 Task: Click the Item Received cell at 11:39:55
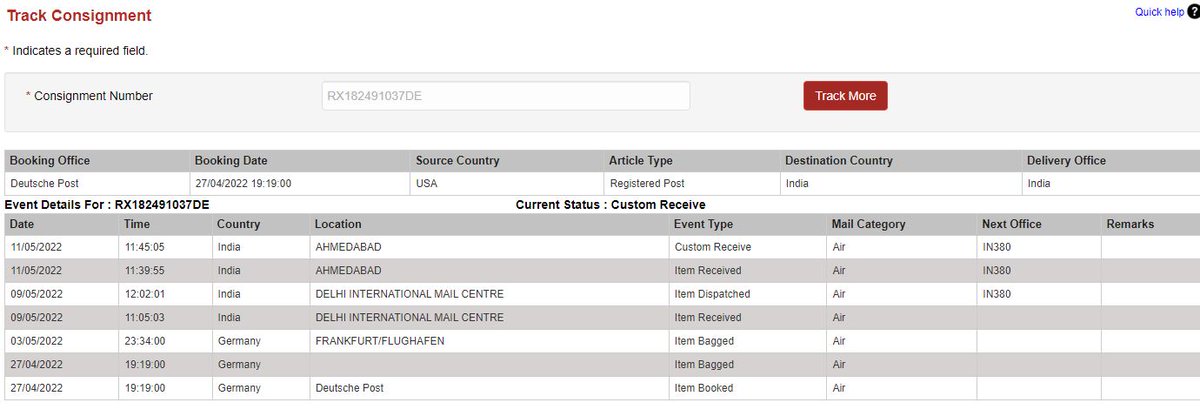[x=748, y=270]
